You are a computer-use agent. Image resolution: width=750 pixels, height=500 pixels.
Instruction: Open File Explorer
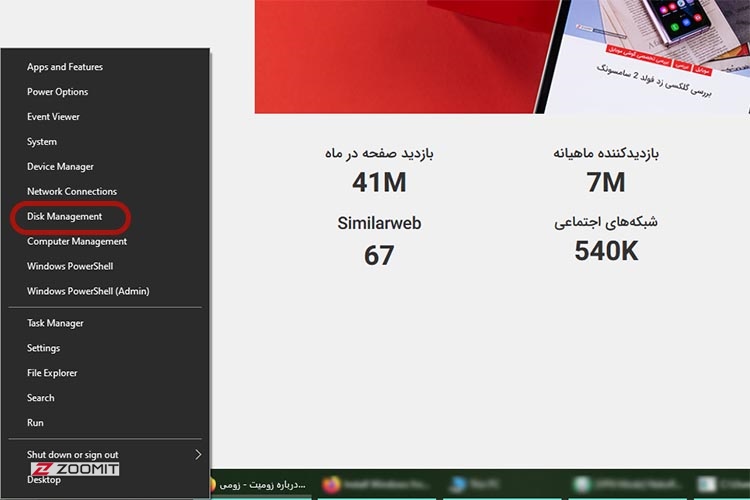click(52, 373)
